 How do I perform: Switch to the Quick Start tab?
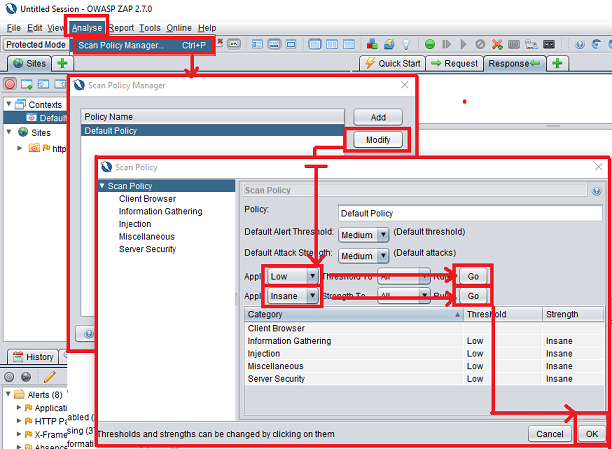pyautogui.click(x=392, y=63)
